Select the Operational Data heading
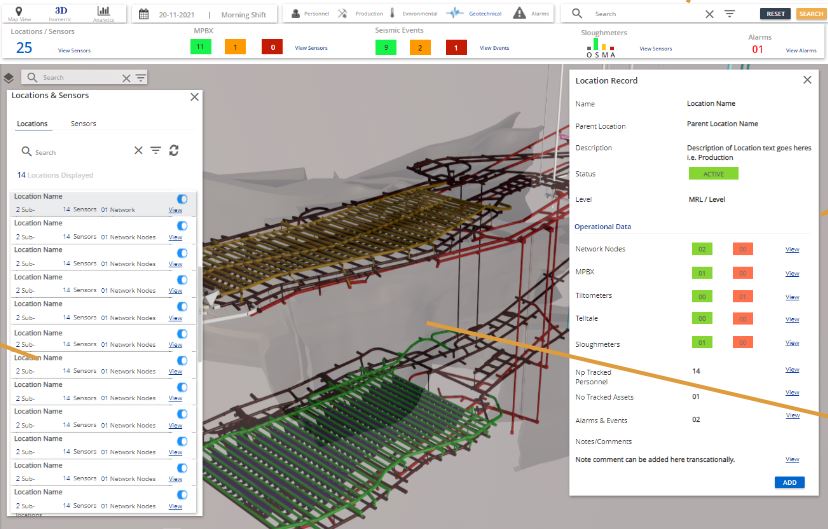 603,226
